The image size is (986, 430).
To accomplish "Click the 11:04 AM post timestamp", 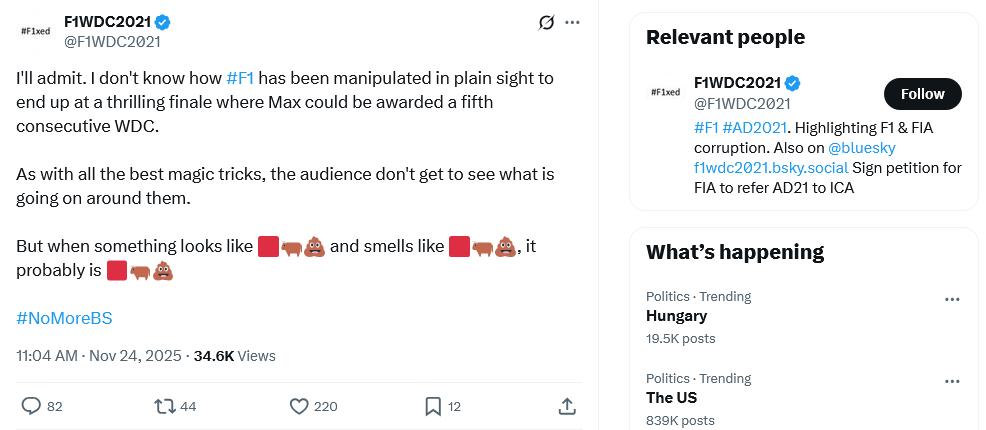I will [x=47, y=355].
